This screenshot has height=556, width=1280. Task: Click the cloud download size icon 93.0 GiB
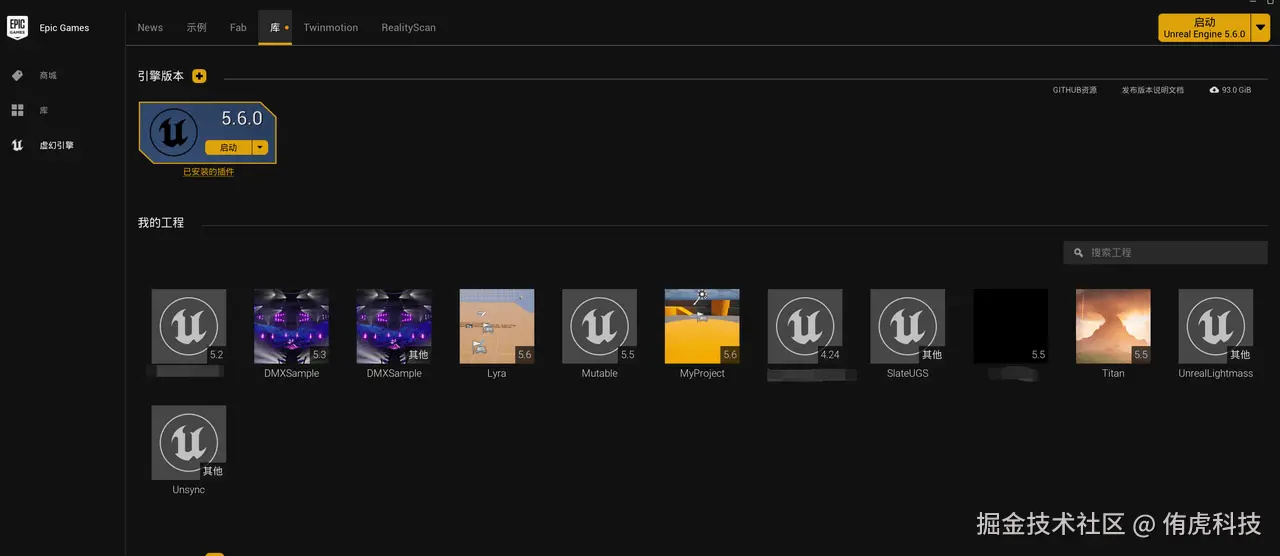click(1214, 90)
